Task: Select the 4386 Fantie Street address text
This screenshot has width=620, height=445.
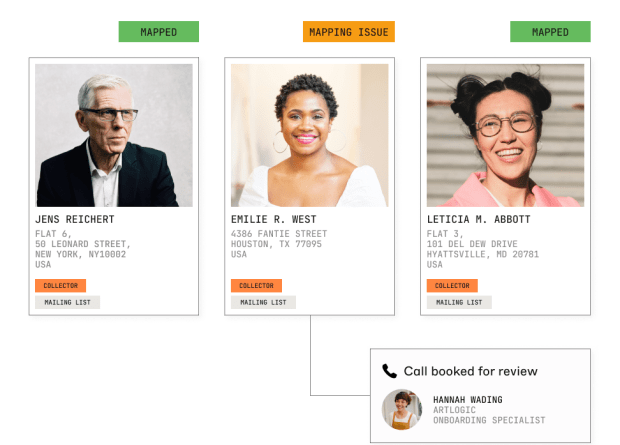Action: pyautogui.click(x=279, y=234)
